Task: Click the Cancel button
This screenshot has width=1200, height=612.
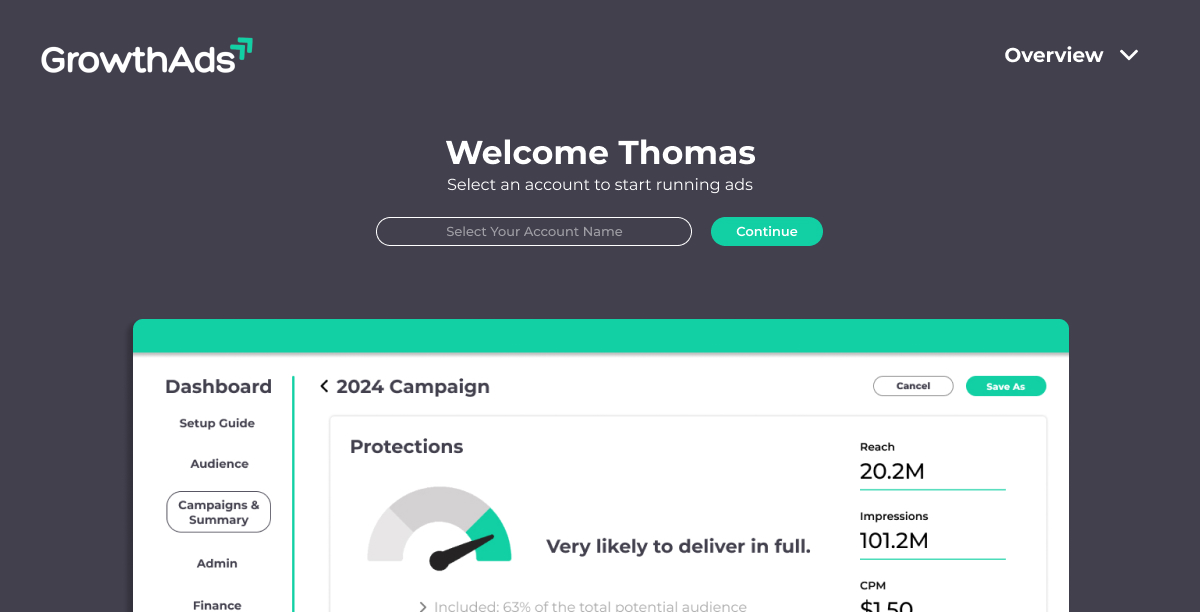Action: 913,386
